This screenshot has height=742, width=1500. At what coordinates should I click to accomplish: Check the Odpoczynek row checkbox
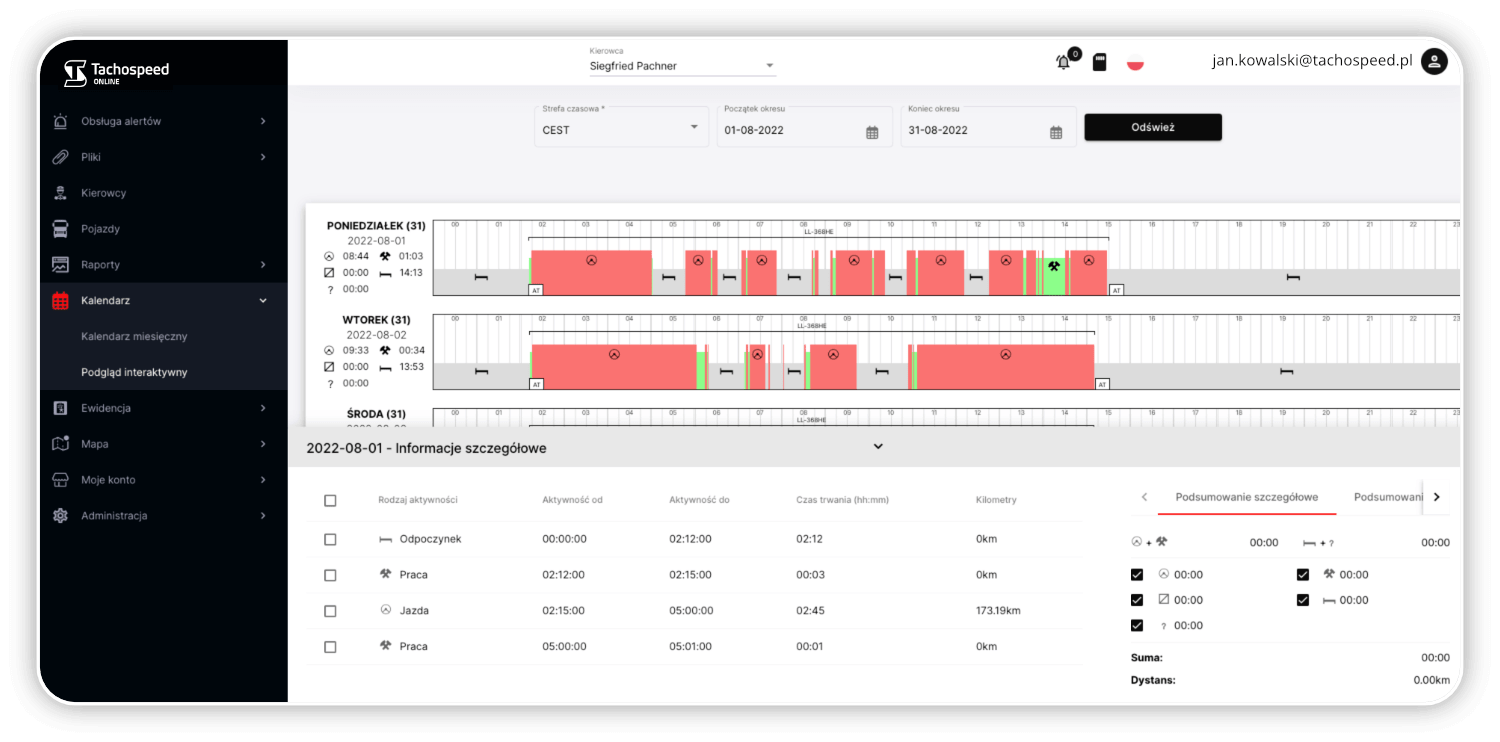330,539
